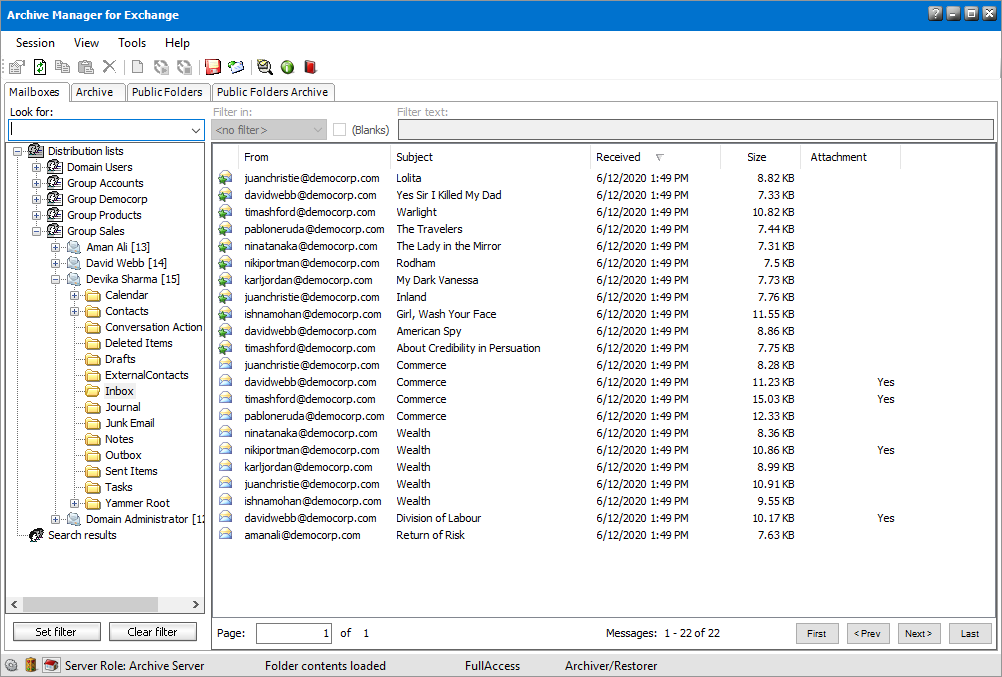
Task: Click the tree scrollbar right arrow
Action: [x=196, y=604]
